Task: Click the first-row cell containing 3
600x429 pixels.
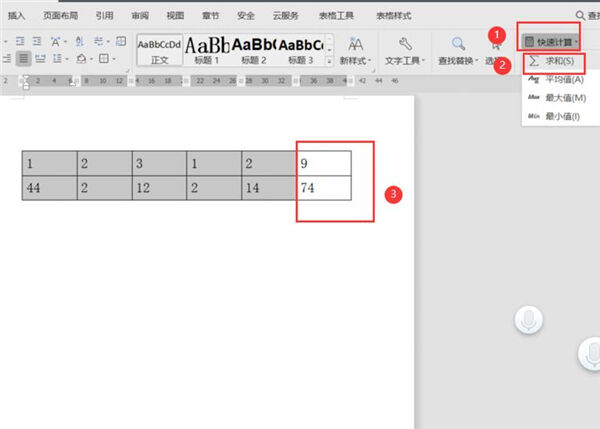Action: coord(159,163)
